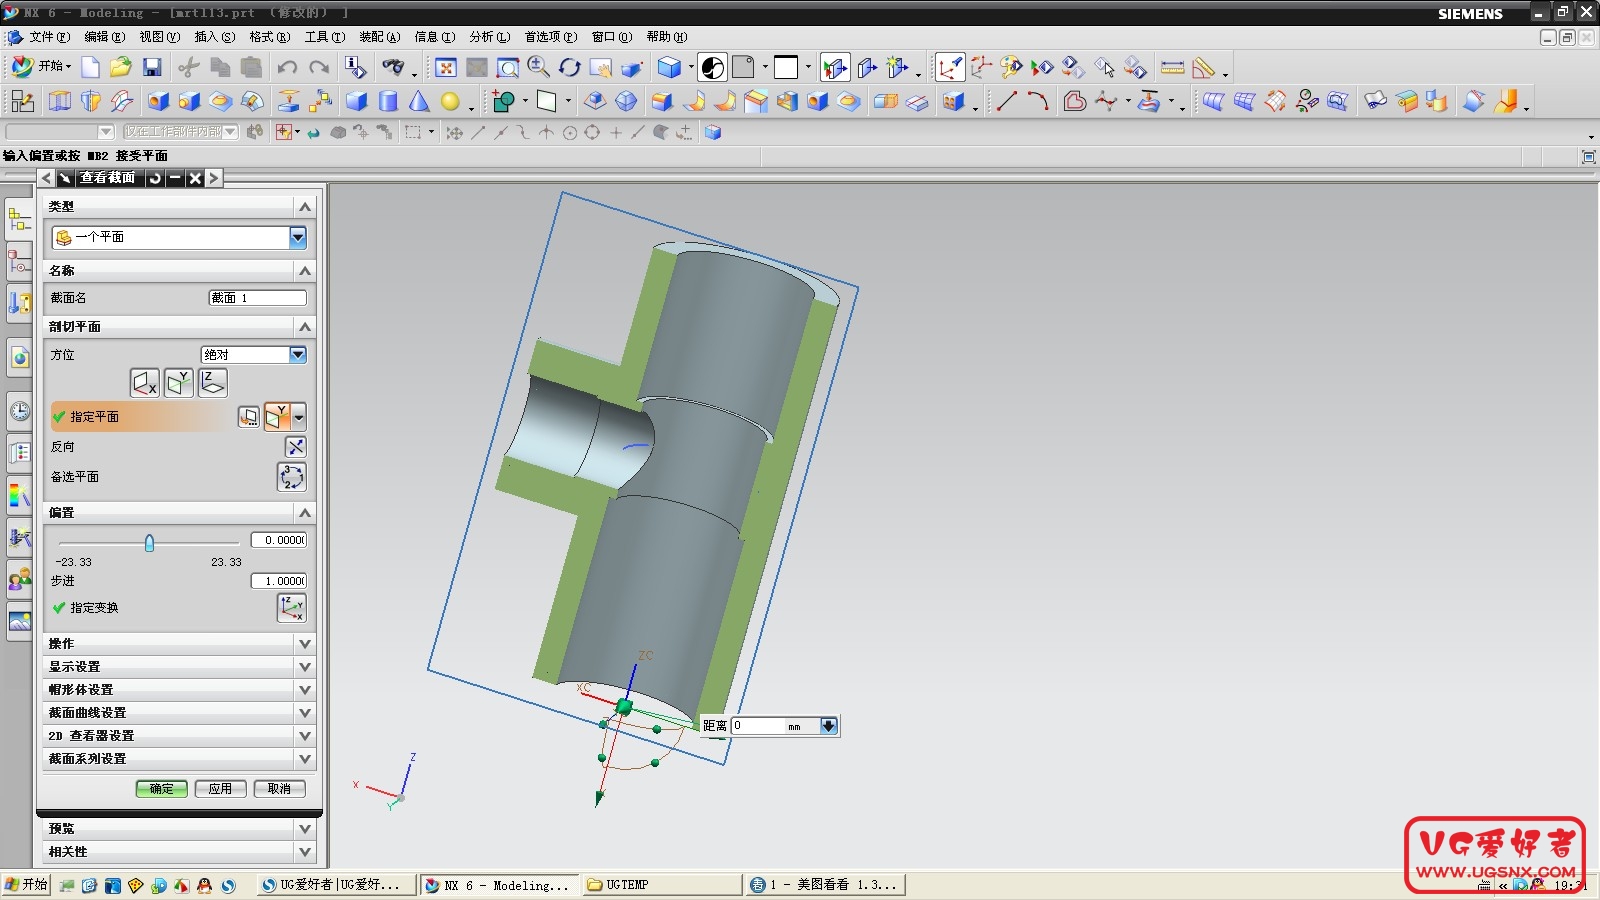
Task: Open a file with the folder icon
Action: pos(121,67)
